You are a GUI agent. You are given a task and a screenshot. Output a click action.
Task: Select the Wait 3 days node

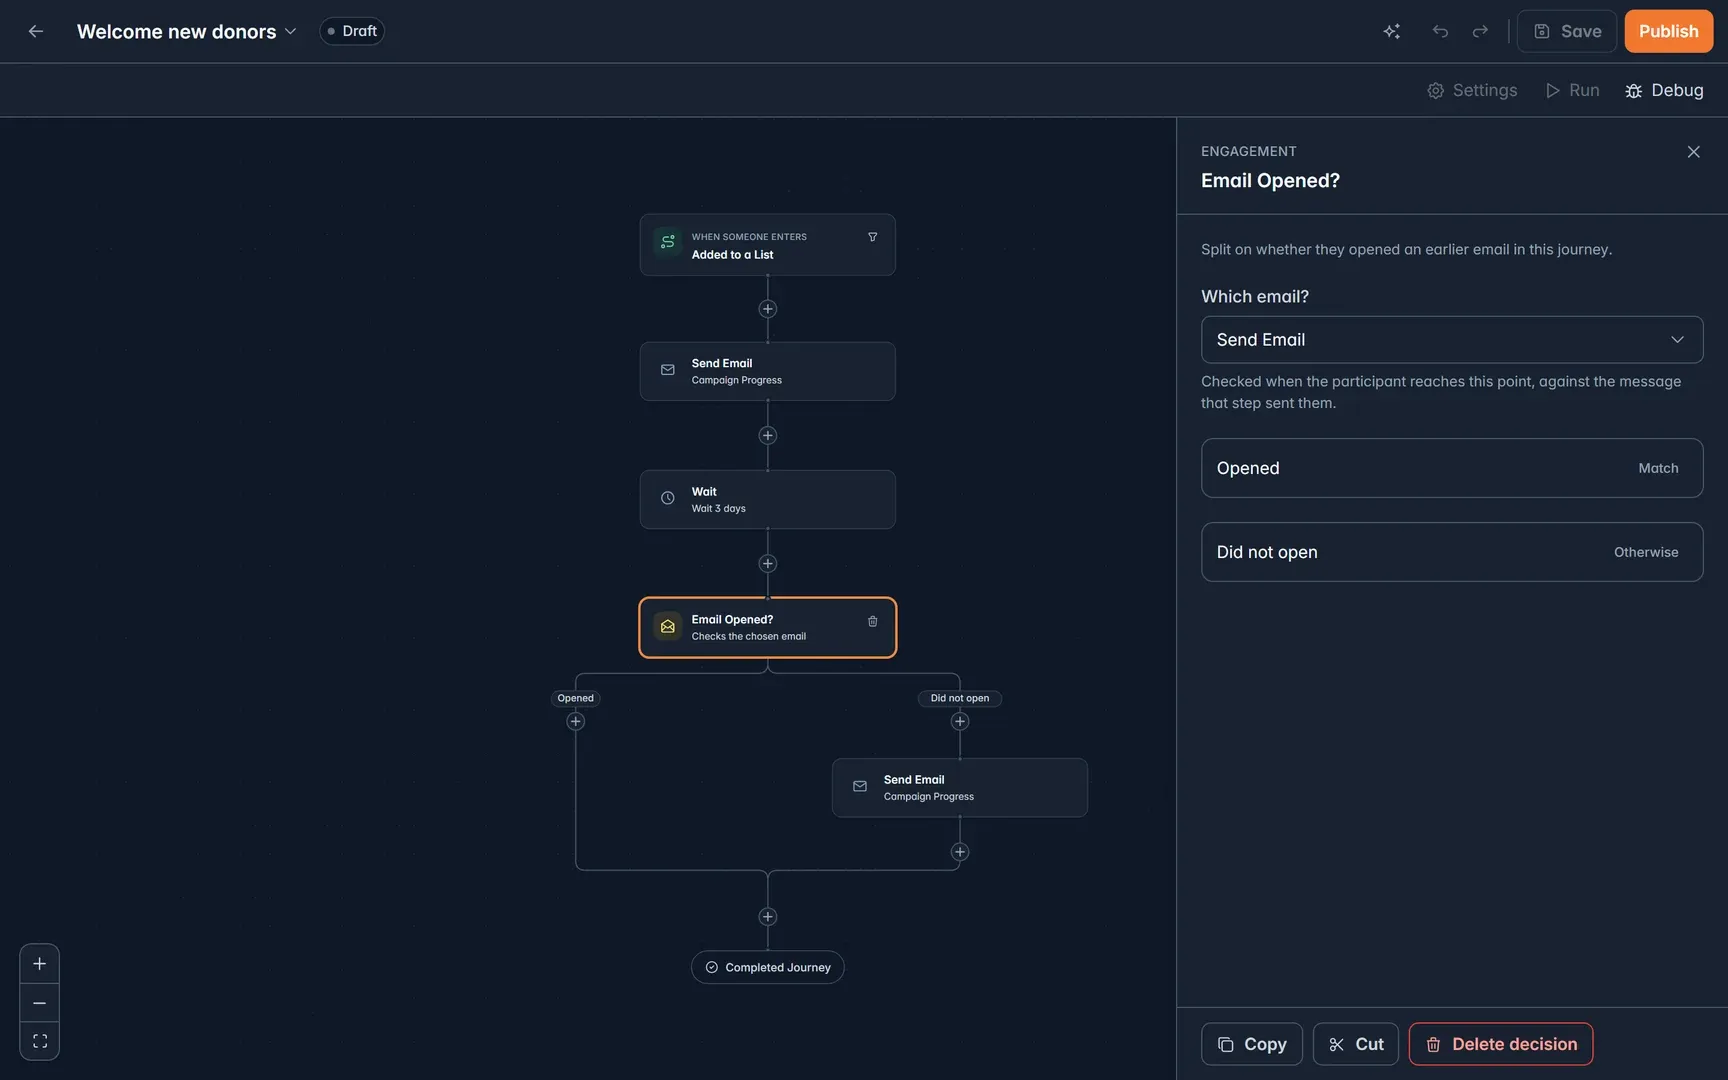767,499
